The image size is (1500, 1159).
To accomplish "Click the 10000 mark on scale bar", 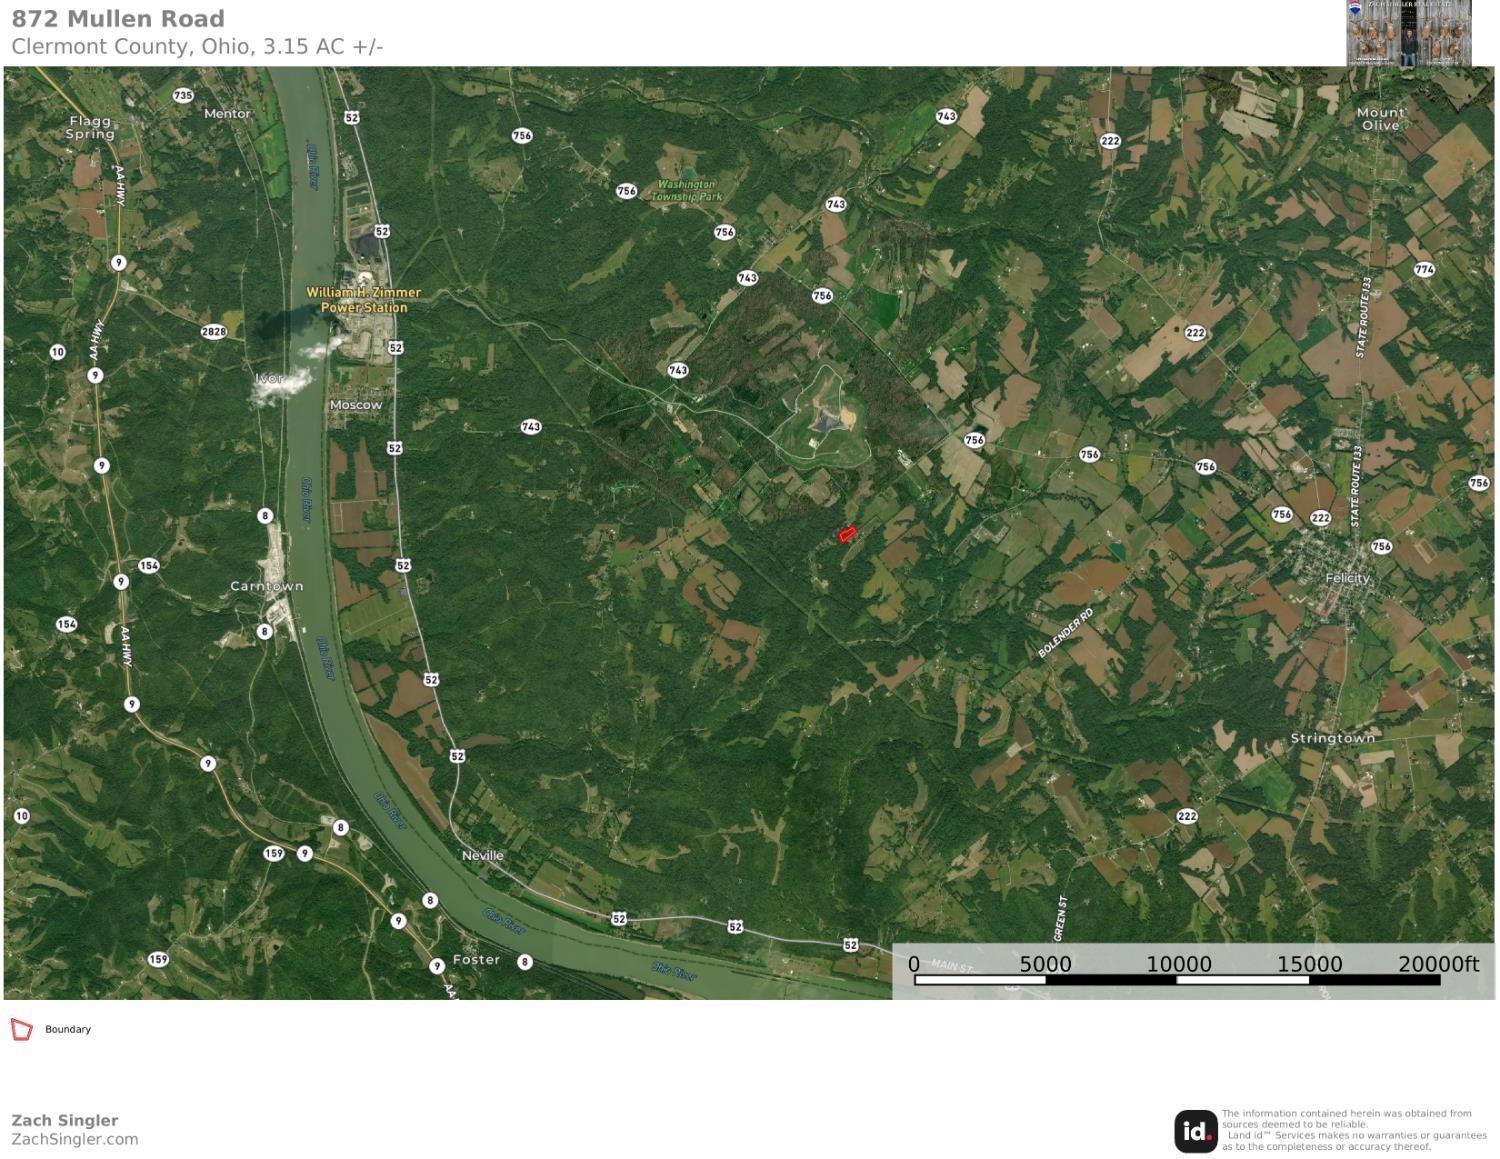I will click(x=1178, y=964).
